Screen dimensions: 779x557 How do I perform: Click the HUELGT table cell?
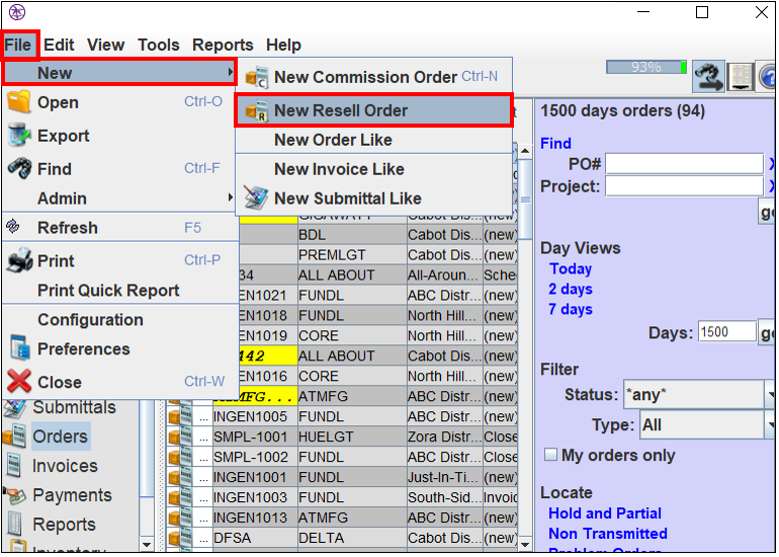[352, 437]
